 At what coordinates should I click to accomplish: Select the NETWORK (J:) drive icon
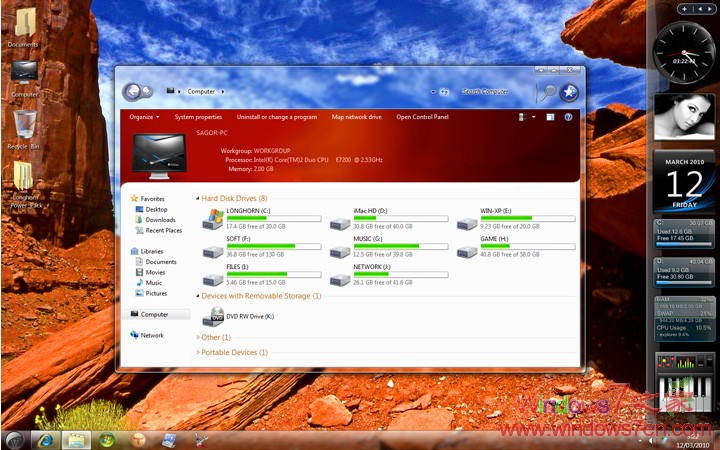click(x=340, y=280)
